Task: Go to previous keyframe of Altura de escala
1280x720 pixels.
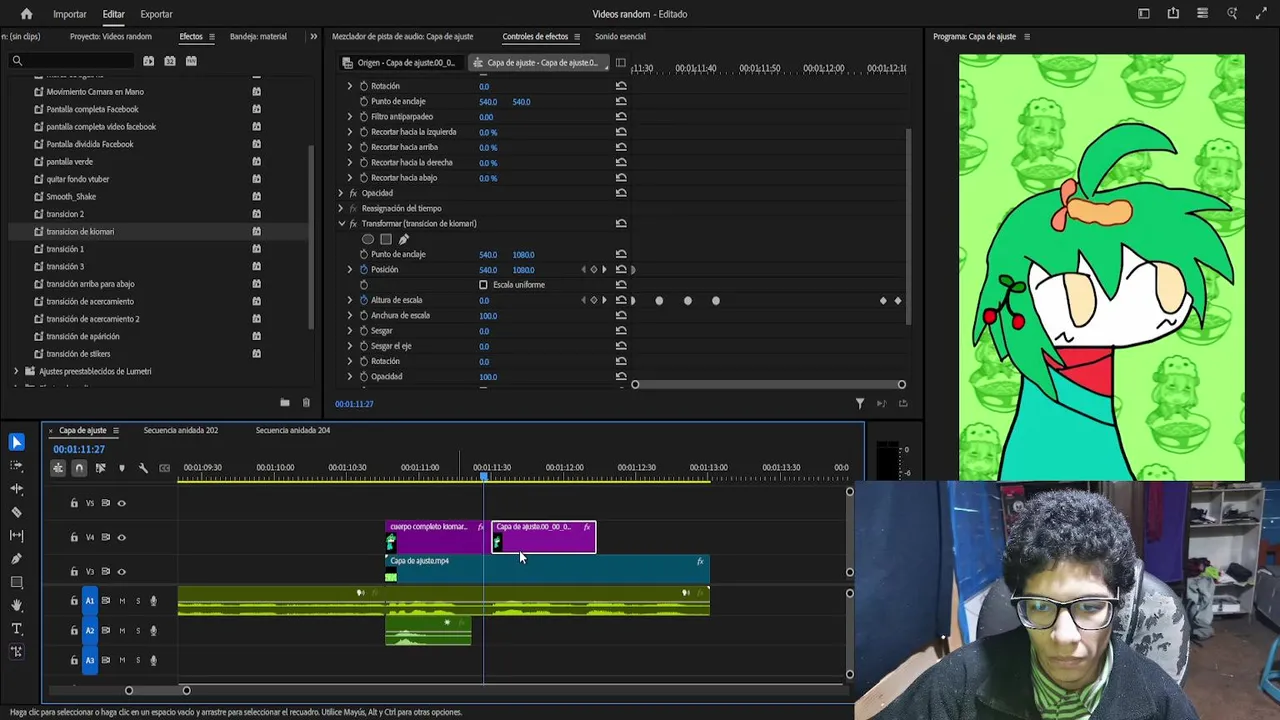Action: (x=584, y=300)
